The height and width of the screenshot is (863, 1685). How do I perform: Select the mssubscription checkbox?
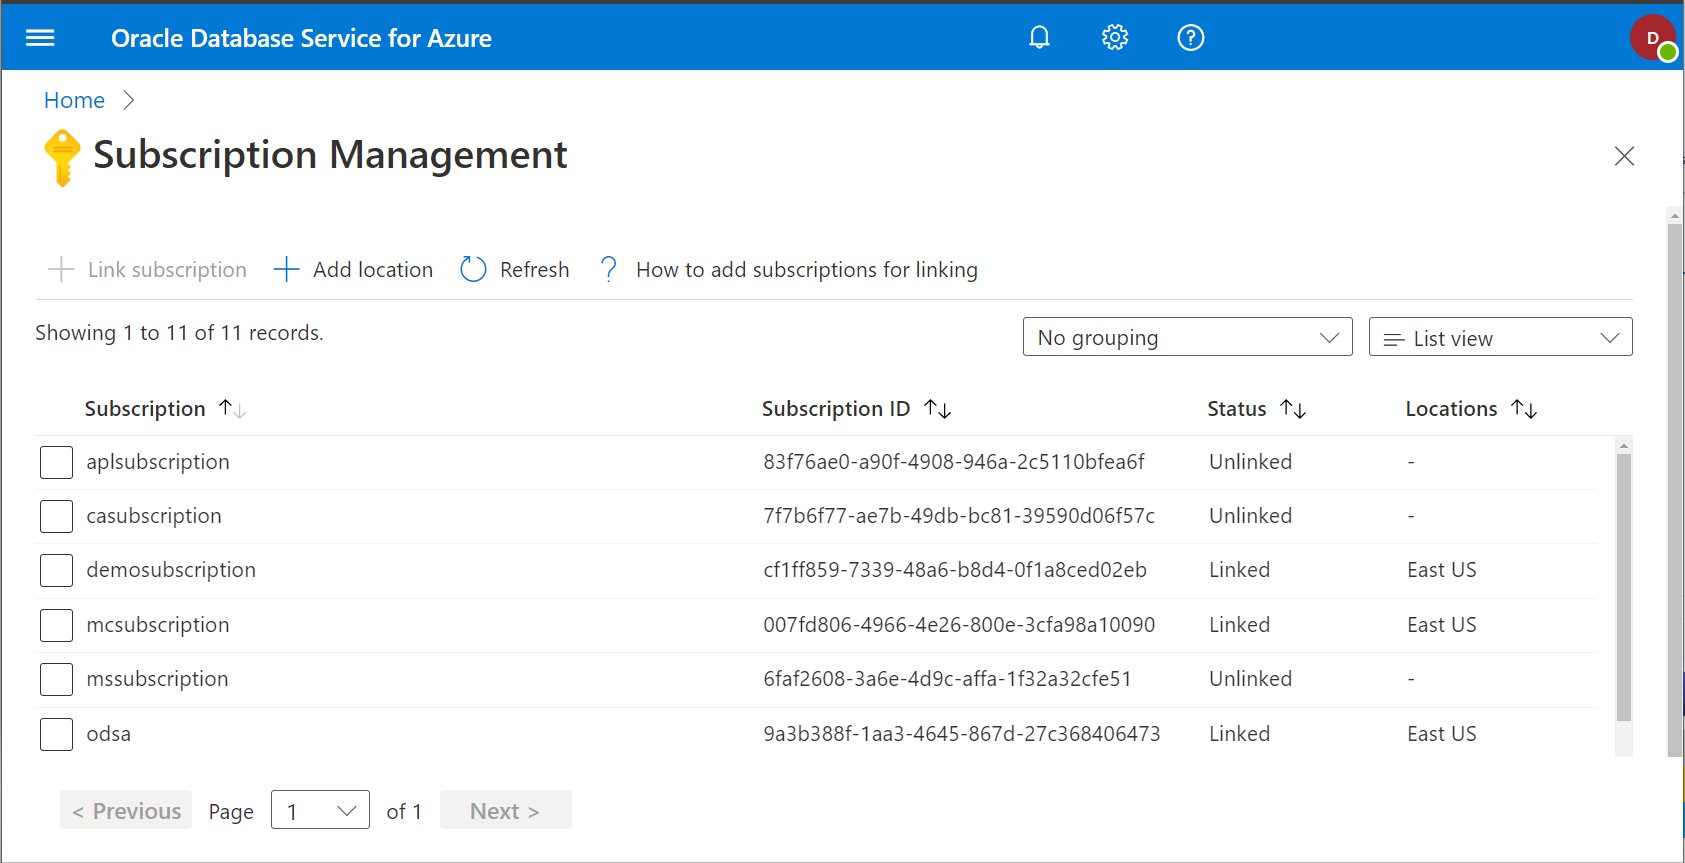click(x=56, y=679)
